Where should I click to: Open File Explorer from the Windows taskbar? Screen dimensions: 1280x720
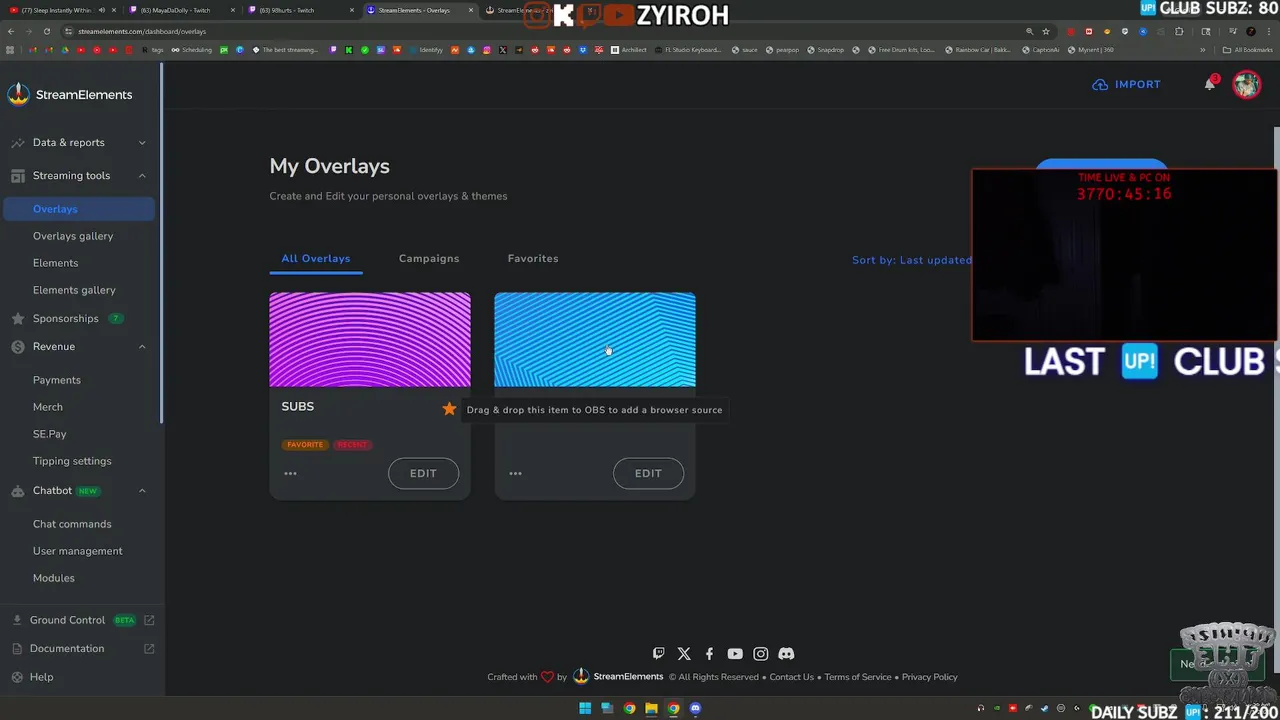(x=651, y=709)
